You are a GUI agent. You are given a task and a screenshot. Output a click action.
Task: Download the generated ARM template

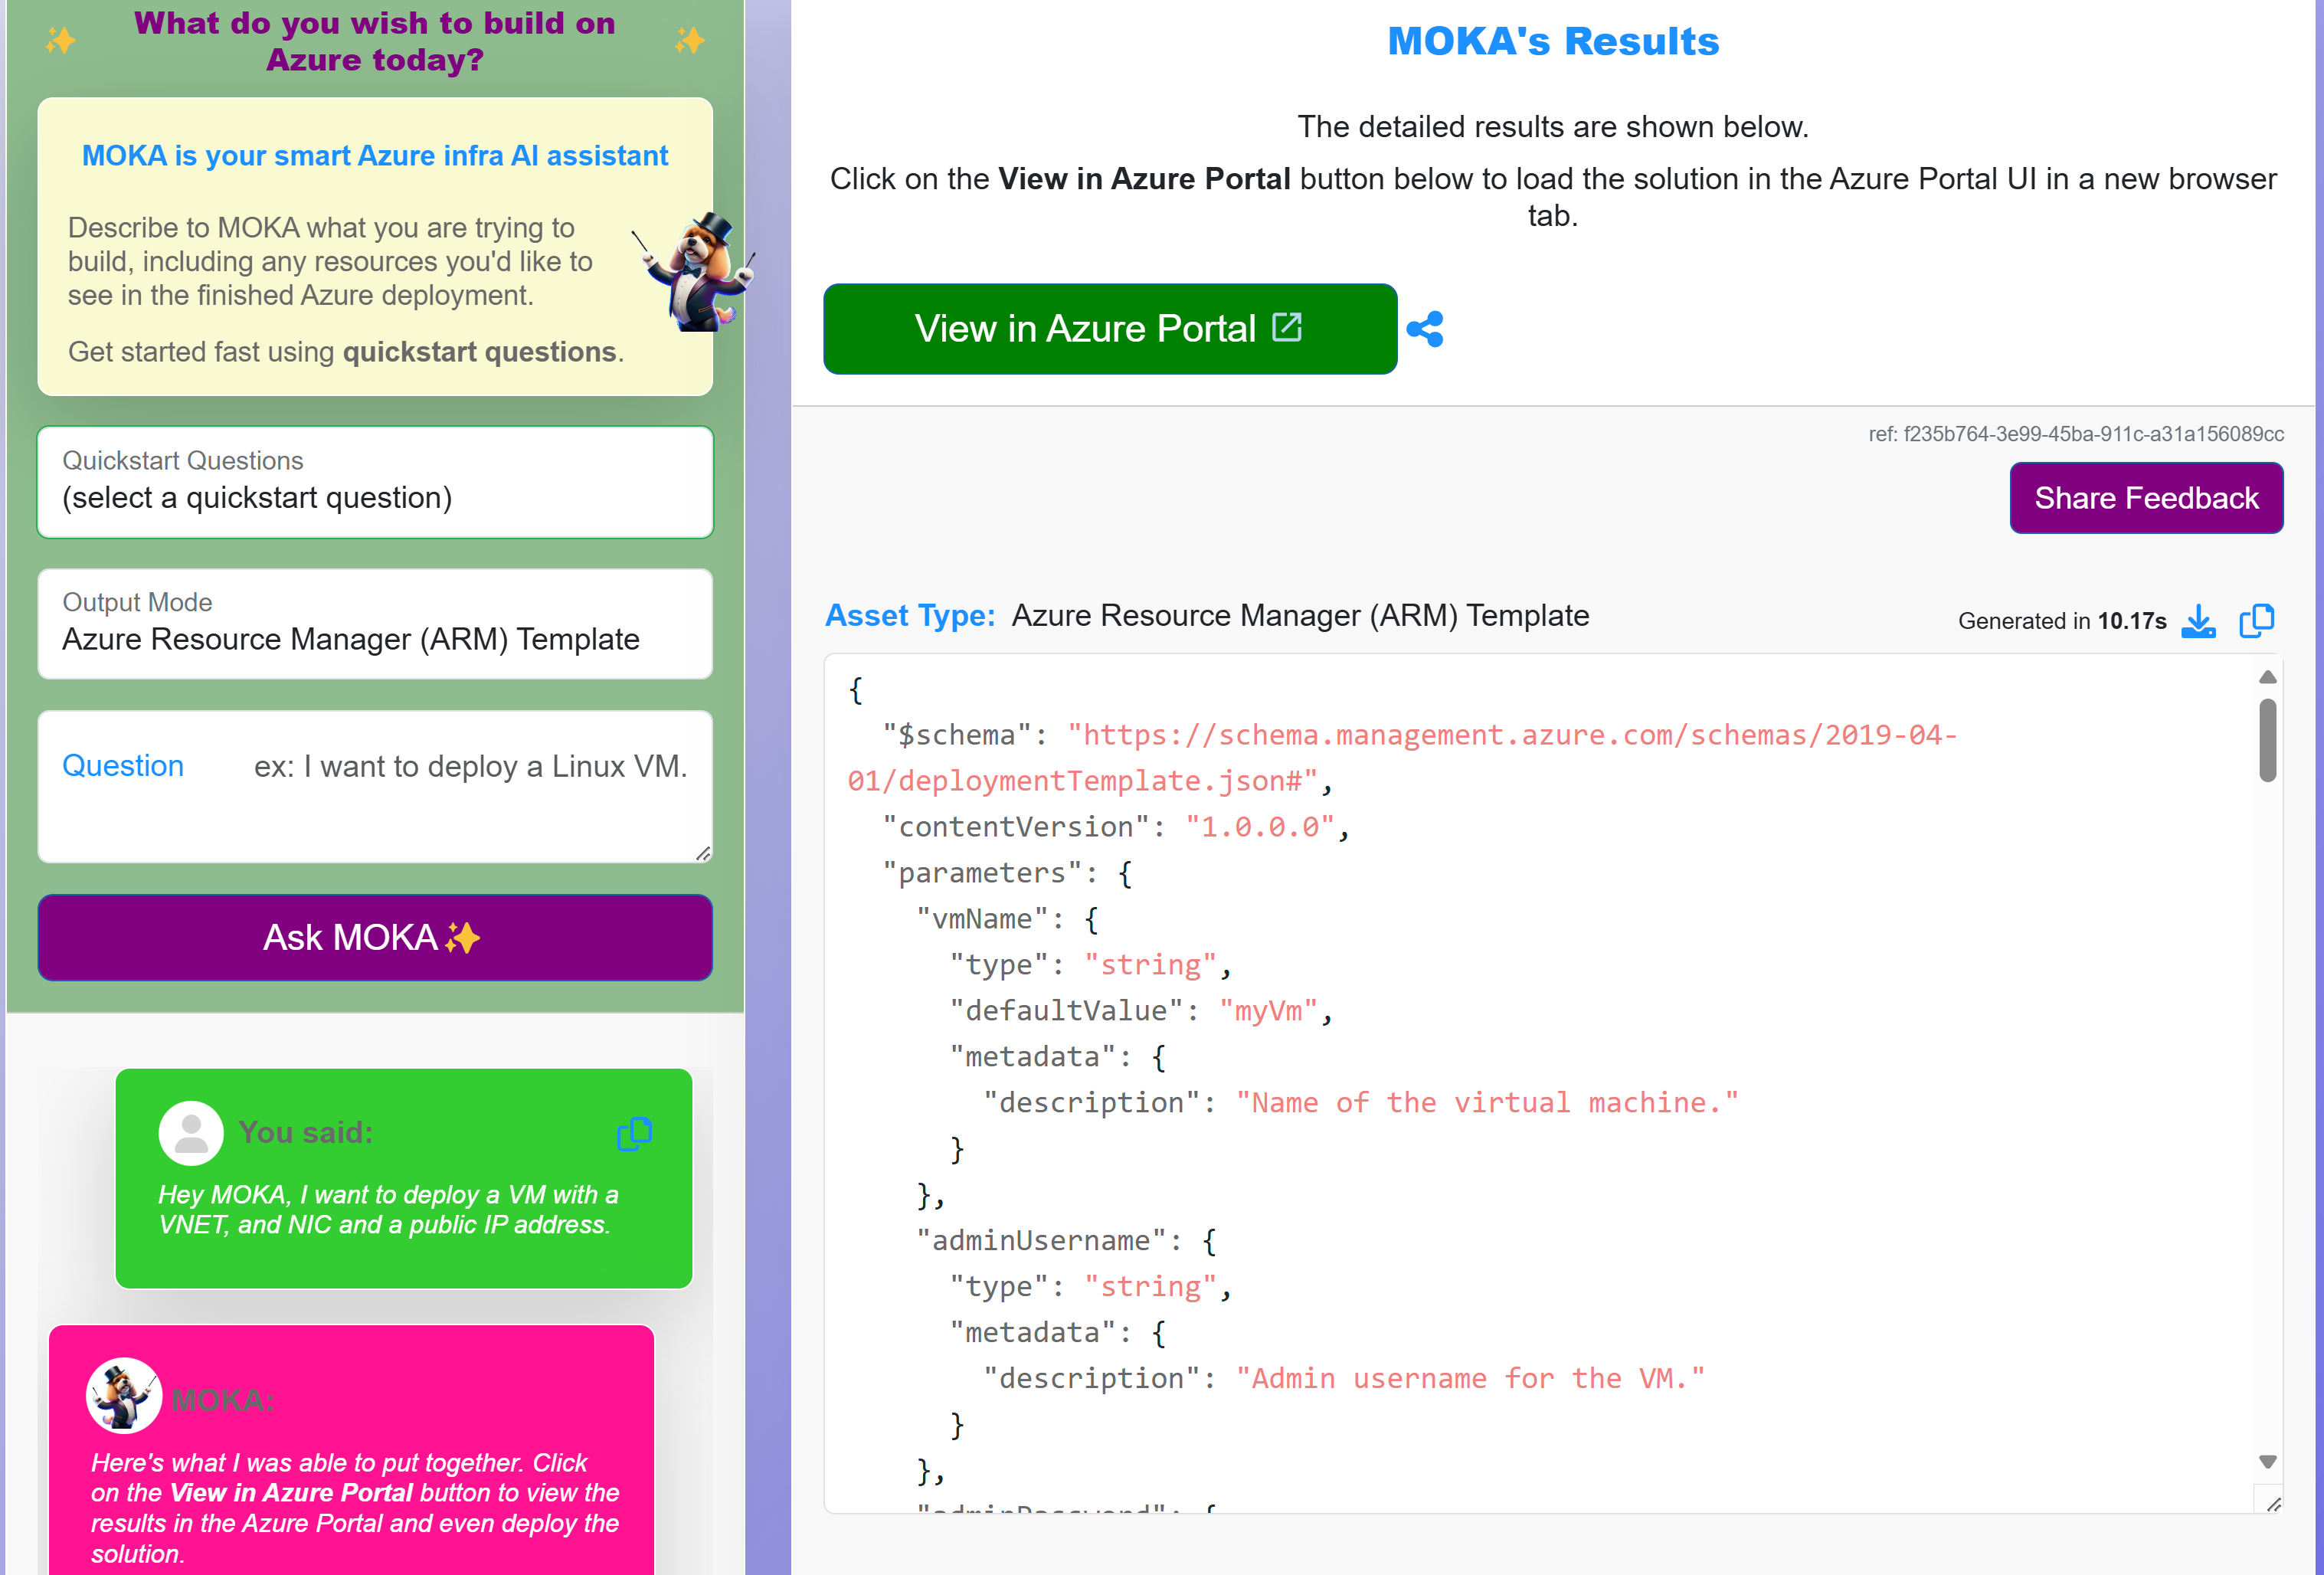pos(2198,621)
